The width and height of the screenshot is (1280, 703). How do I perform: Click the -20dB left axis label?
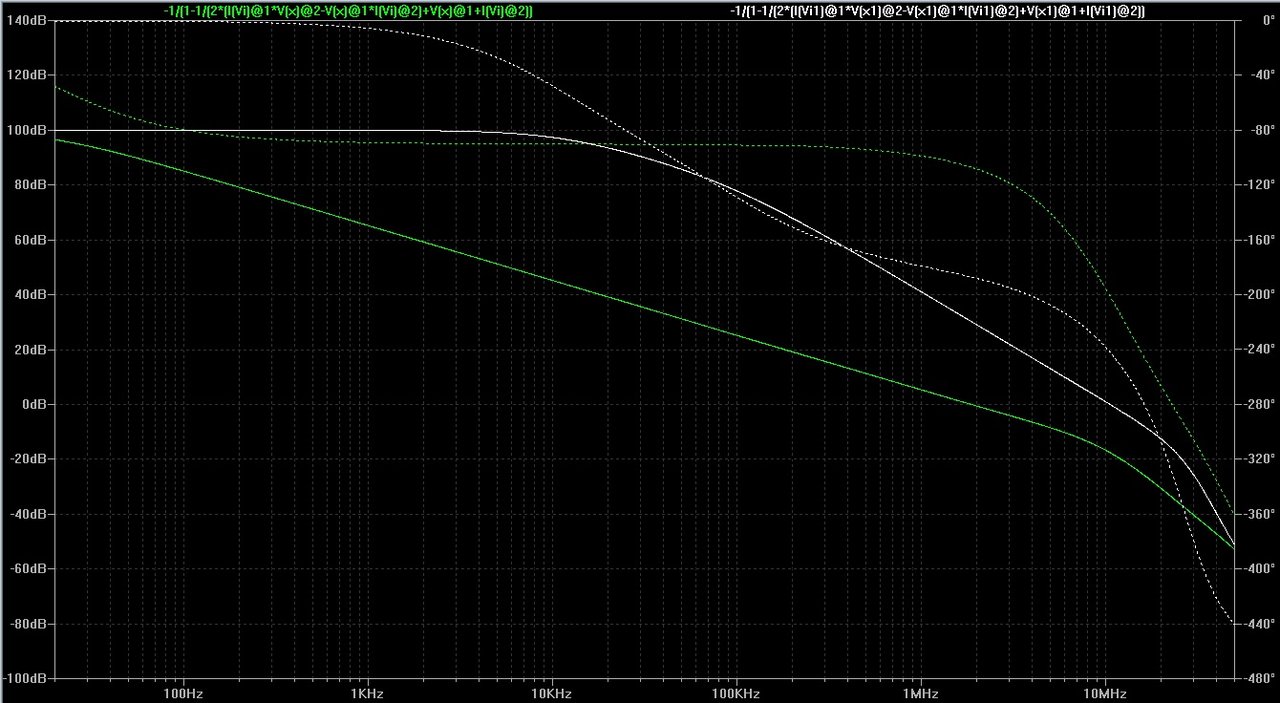click(28, 460)
